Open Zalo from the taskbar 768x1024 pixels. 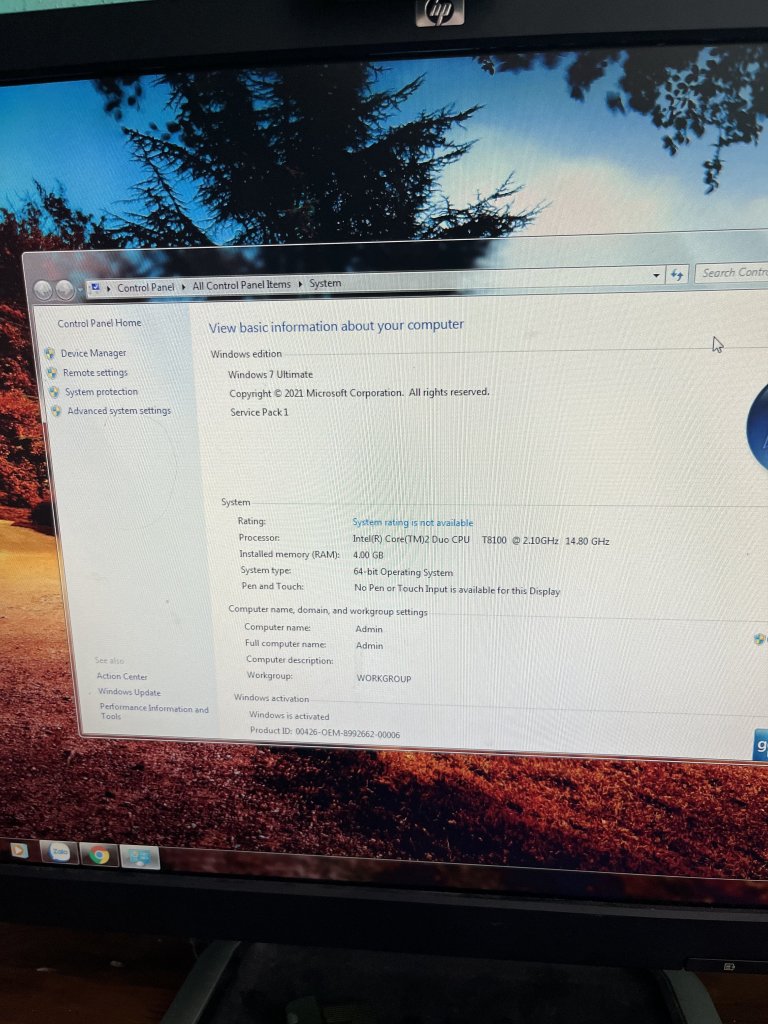click(59, 852)
